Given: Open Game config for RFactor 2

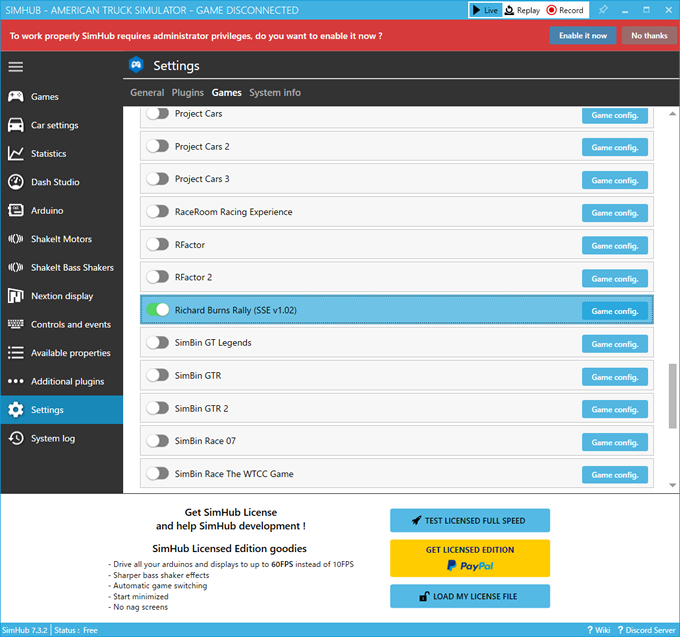Looking at the screenshot, I should pos(615,278).
